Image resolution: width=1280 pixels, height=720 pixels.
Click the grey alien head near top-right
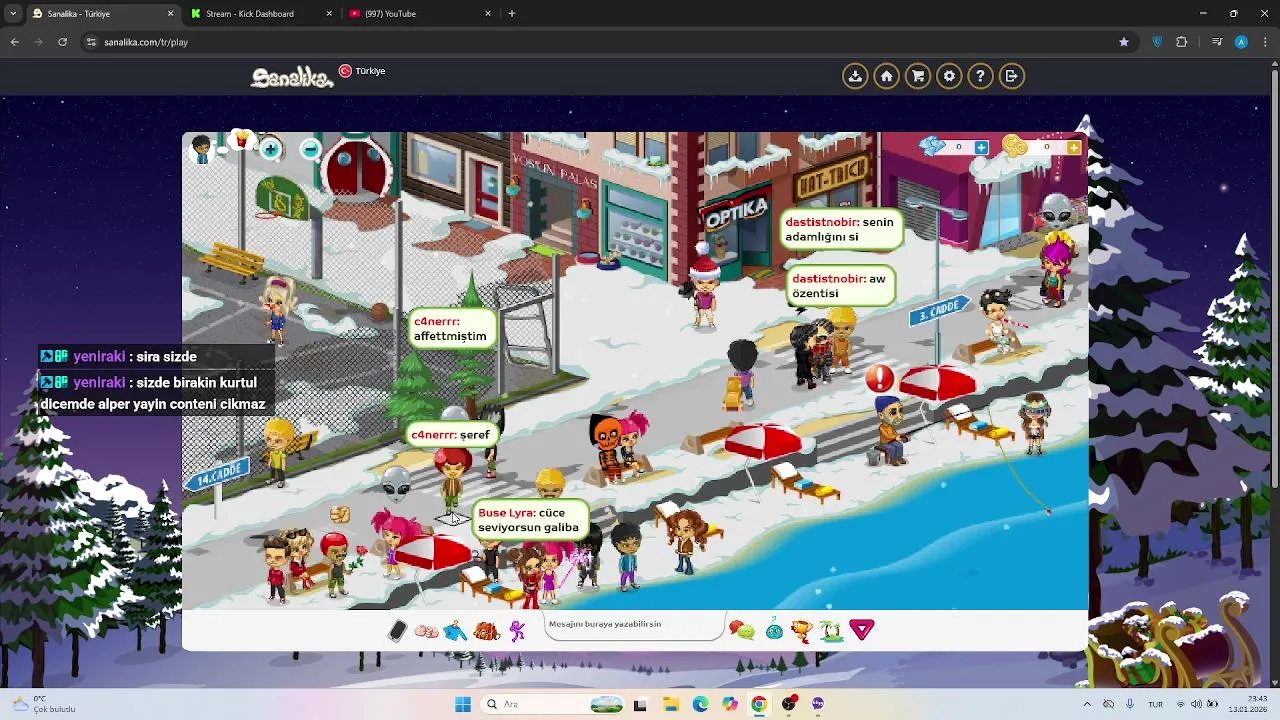(1057, 210)
